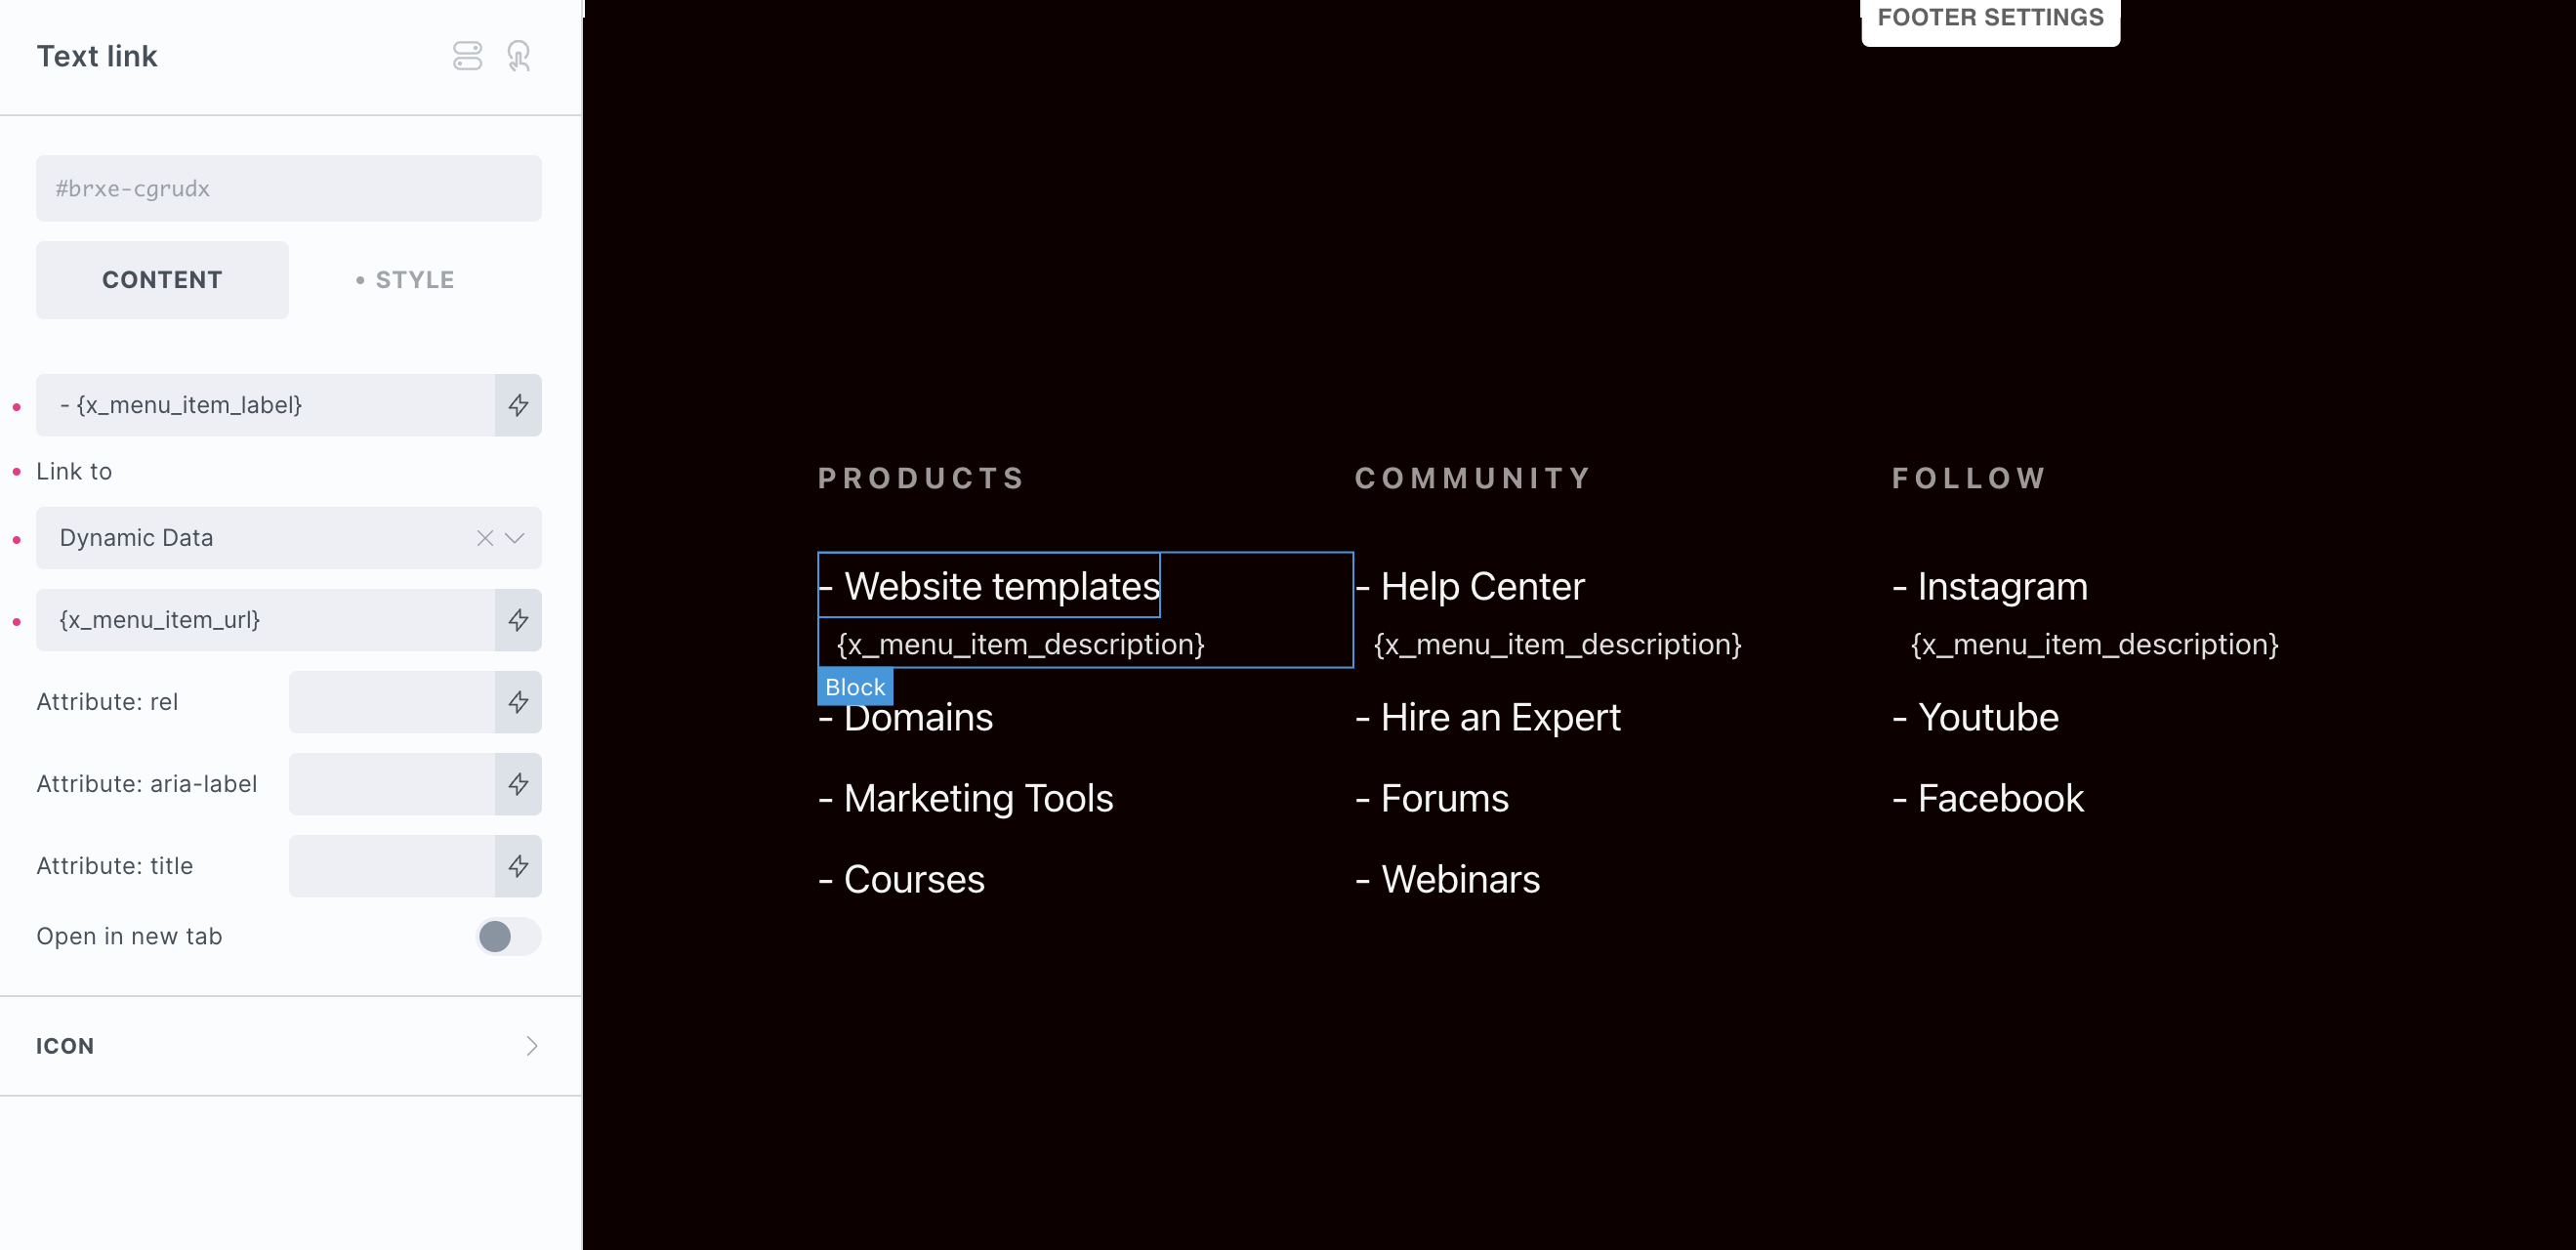The height and width of the screenshot is (1250, 2576).
Task: Open dynamic data picker for menu item label
Action: [x=518, y=405]
